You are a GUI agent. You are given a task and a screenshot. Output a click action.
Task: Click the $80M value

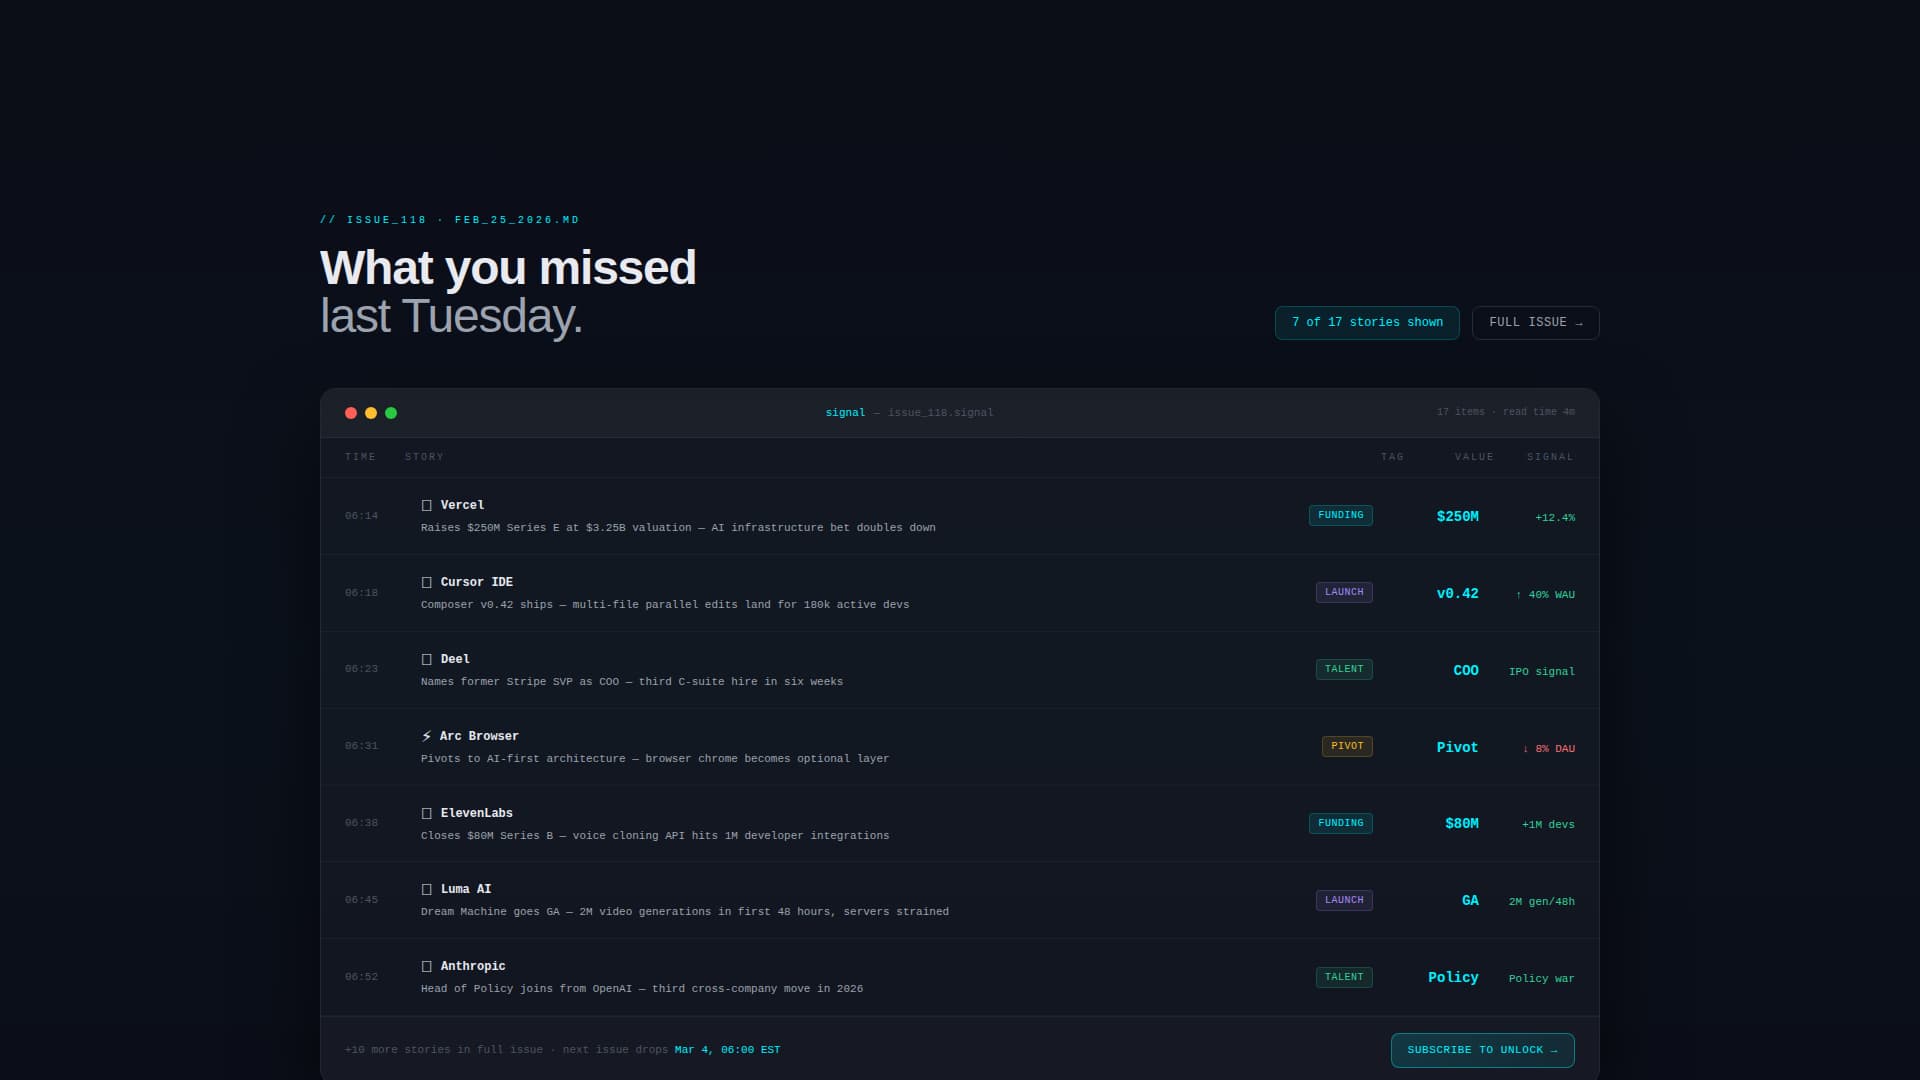point(1461,824)
